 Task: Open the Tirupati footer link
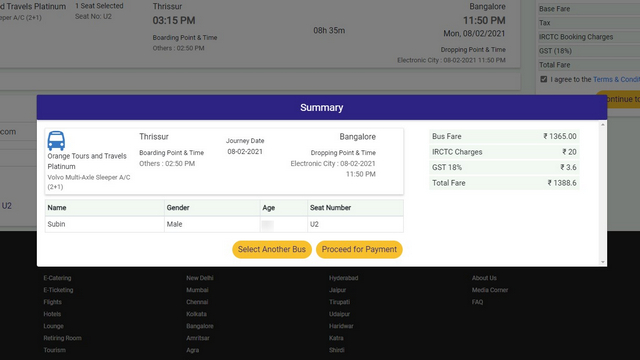pyautogui.click(x=340, y=302)
